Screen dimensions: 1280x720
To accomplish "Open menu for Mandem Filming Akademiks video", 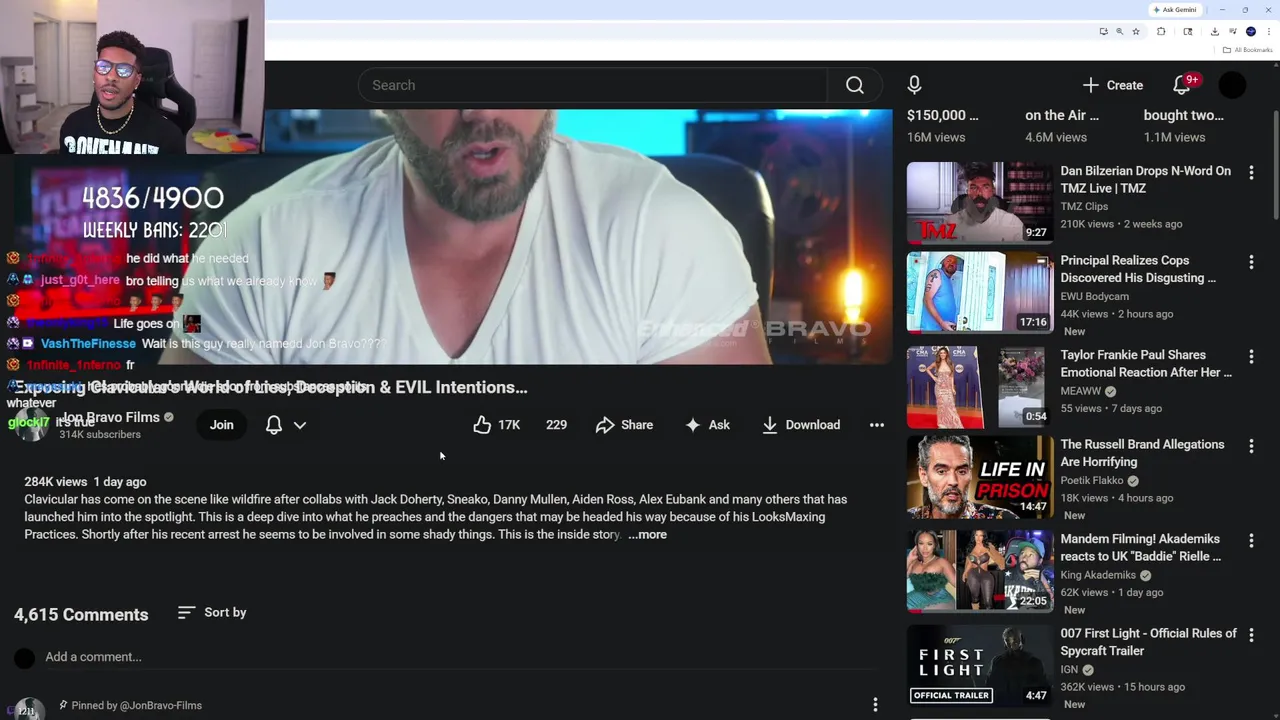I will click(1251, 540).
